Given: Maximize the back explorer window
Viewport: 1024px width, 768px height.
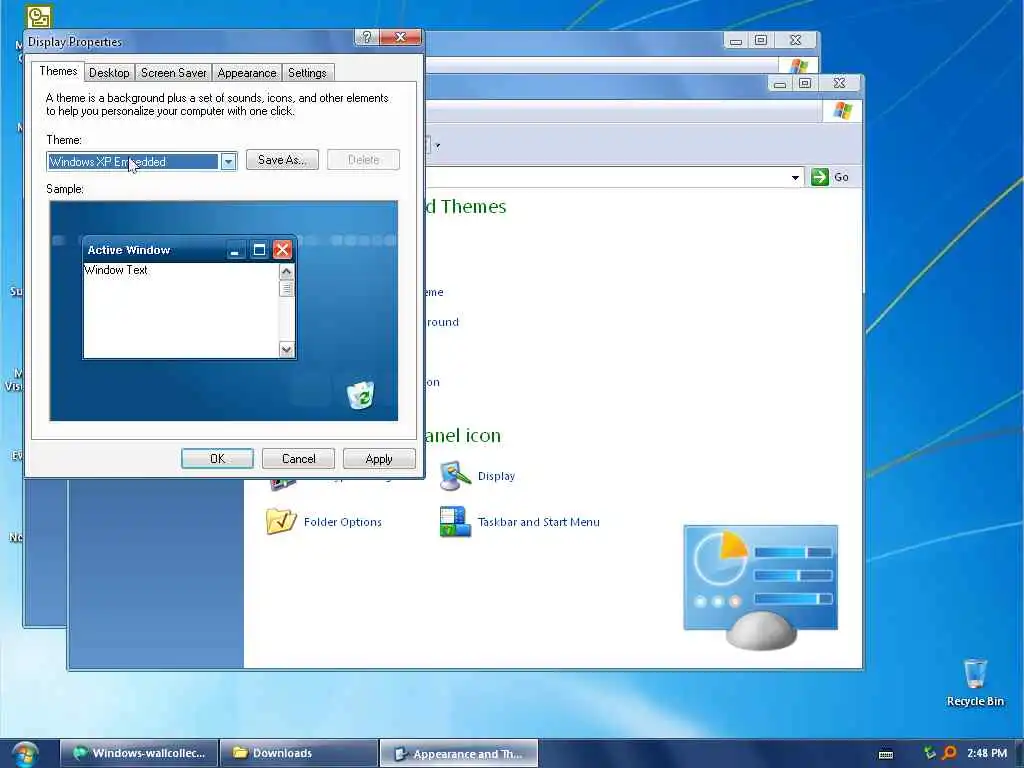Looking at the screenshot, I should point(760,40).
